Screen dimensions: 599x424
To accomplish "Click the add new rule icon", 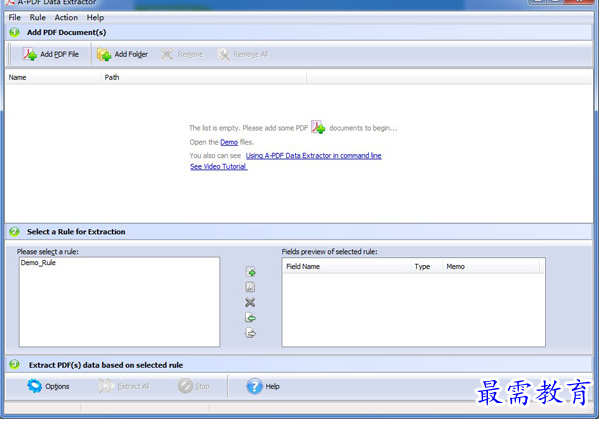I will (x=251, y=272).
